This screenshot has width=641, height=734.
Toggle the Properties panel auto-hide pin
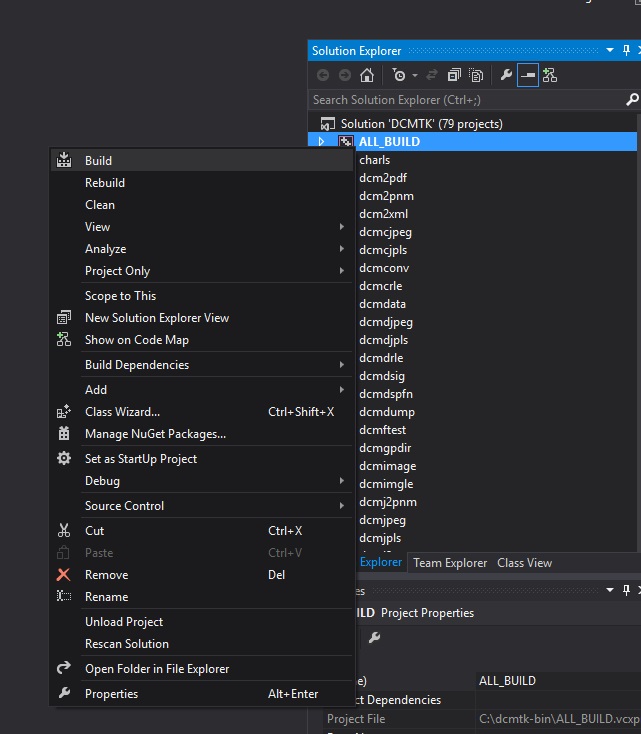point(626,590)
